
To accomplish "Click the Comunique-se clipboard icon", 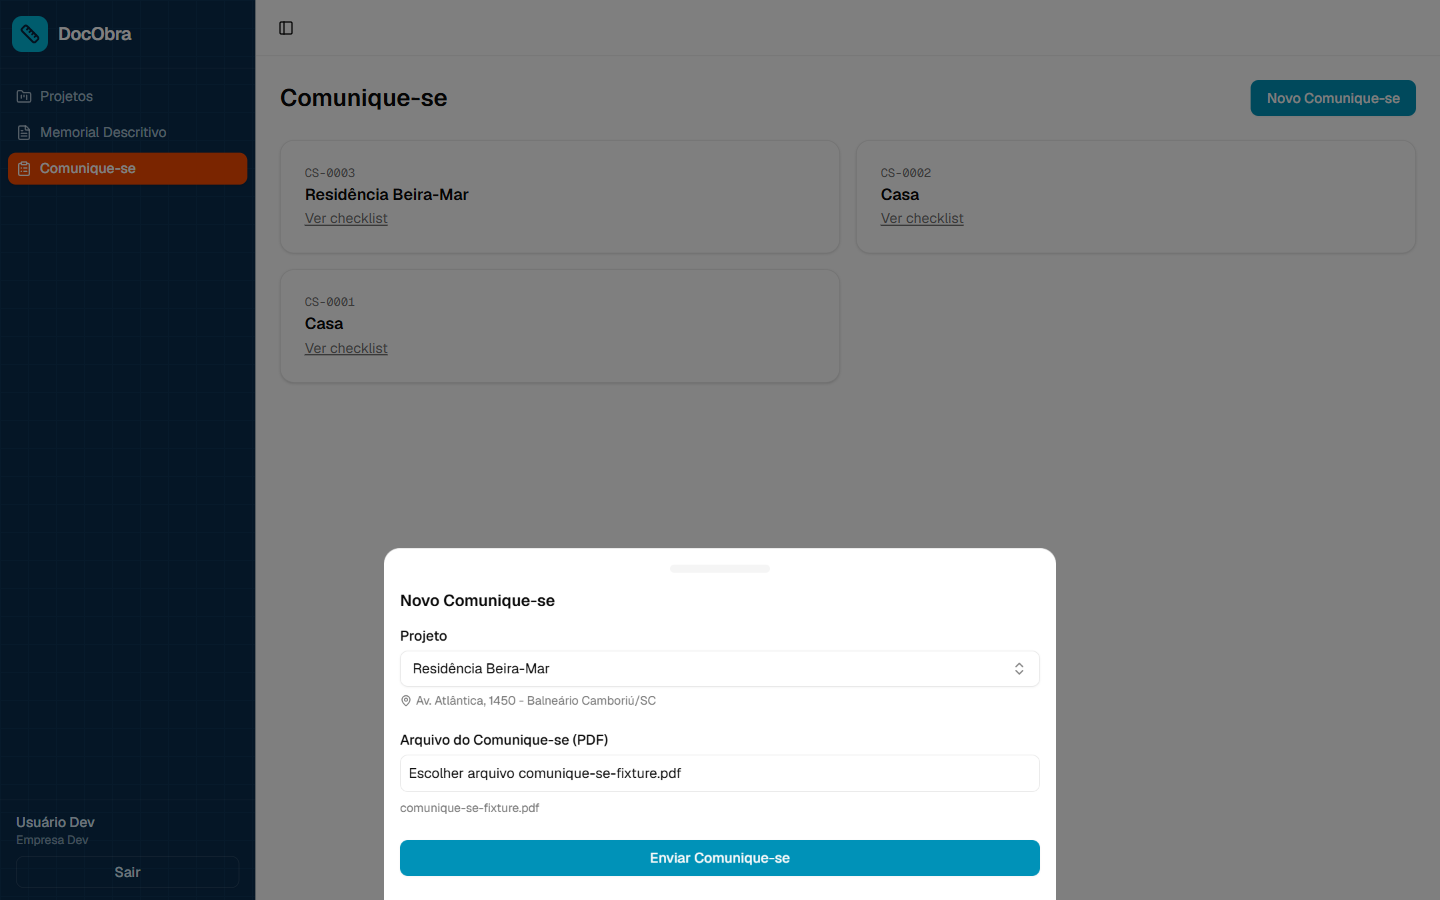I will [x=24, y=168].
